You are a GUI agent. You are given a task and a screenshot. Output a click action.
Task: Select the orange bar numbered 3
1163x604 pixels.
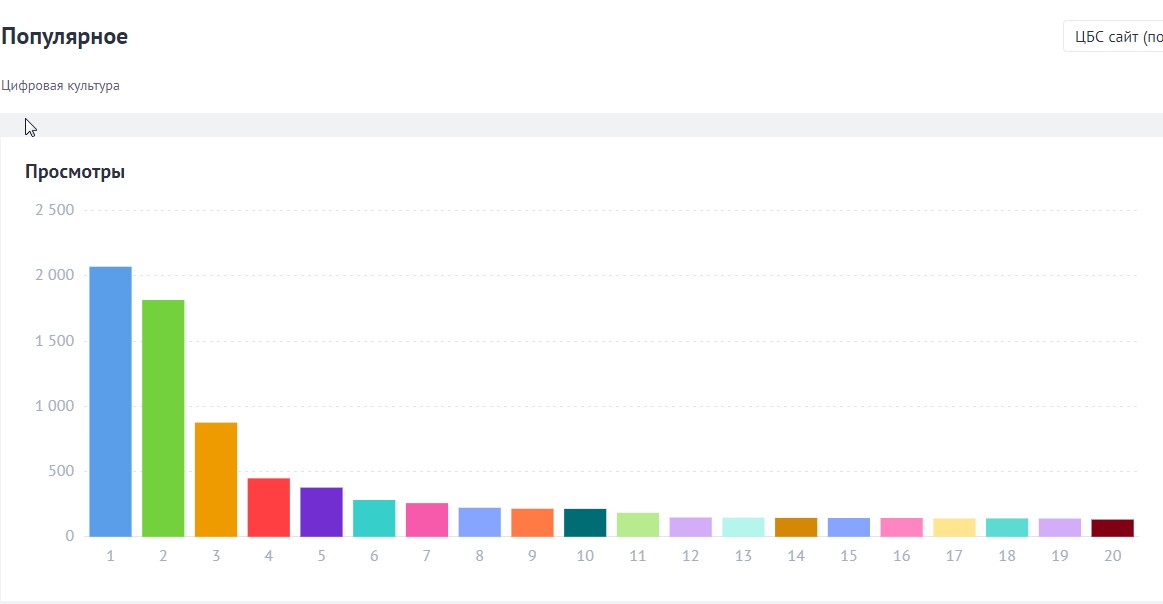coord(216,479)
